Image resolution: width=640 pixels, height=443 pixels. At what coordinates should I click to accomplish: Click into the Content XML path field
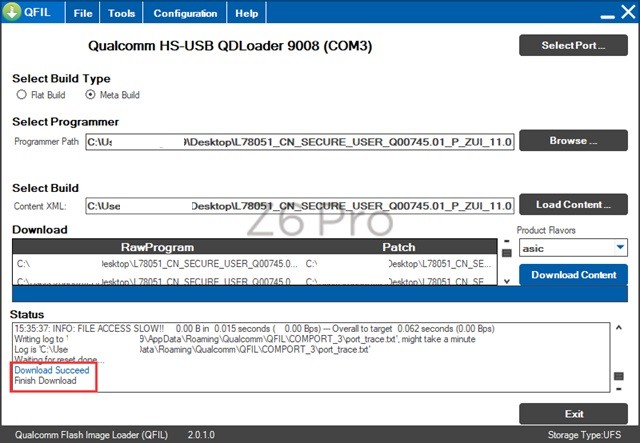tap(299, 206)
